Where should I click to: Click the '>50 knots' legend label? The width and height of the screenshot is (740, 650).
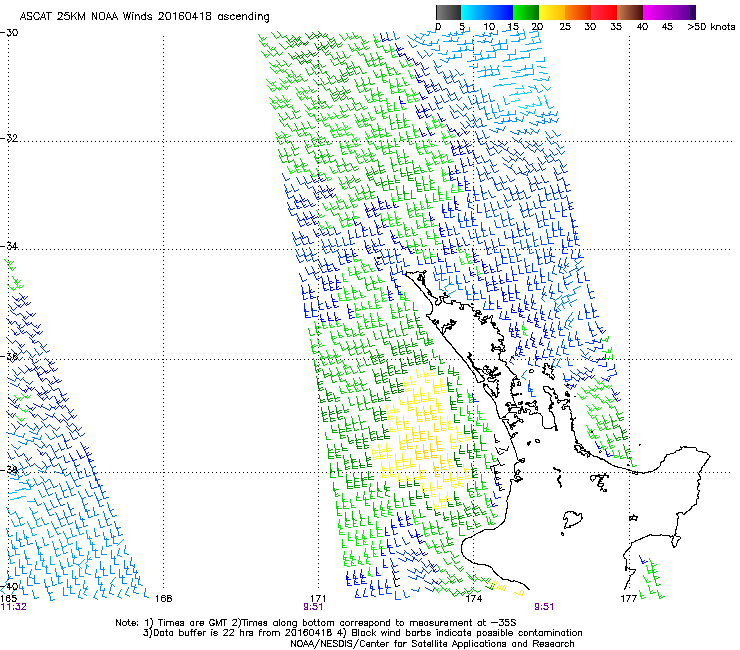(711, 27)
